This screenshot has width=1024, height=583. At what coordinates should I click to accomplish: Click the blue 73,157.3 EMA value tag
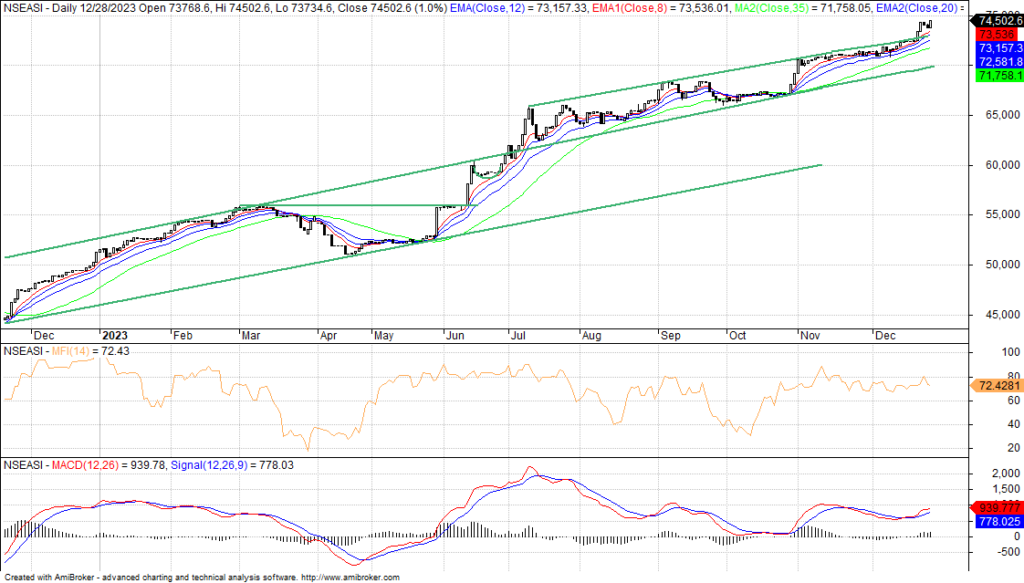click(x=998, y=48)
